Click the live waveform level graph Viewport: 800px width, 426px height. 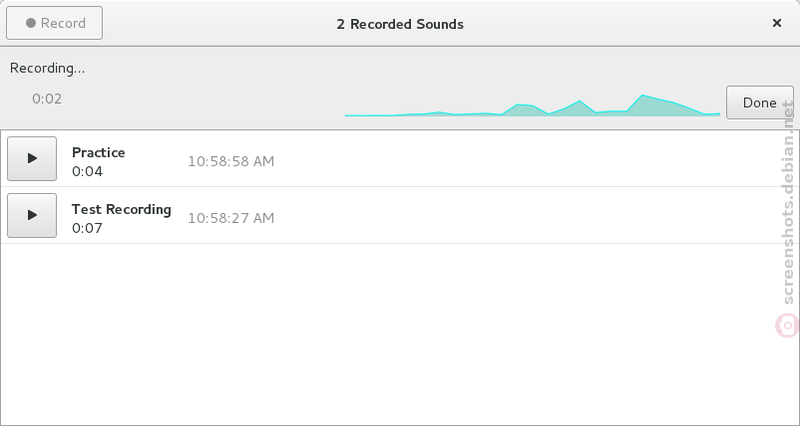[532, 106]
